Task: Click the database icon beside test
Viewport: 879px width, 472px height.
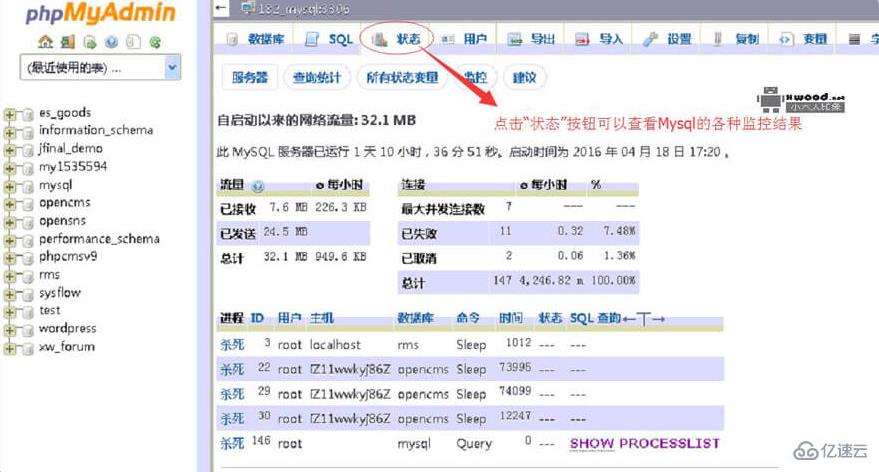Action: point(27,312)
